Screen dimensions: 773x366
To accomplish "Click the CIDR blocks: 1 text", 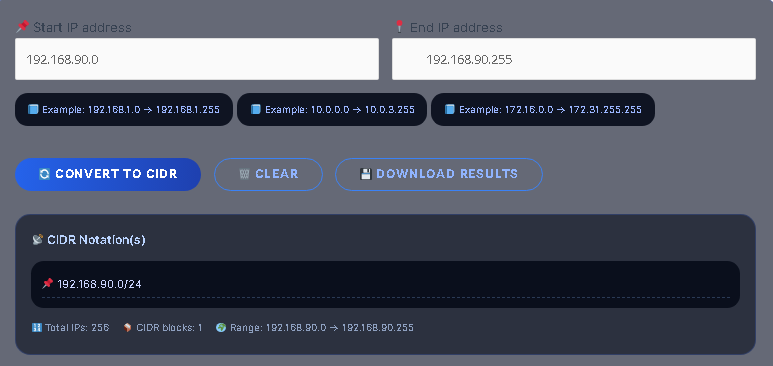I will pyautogui.click(x=169, y=328).
